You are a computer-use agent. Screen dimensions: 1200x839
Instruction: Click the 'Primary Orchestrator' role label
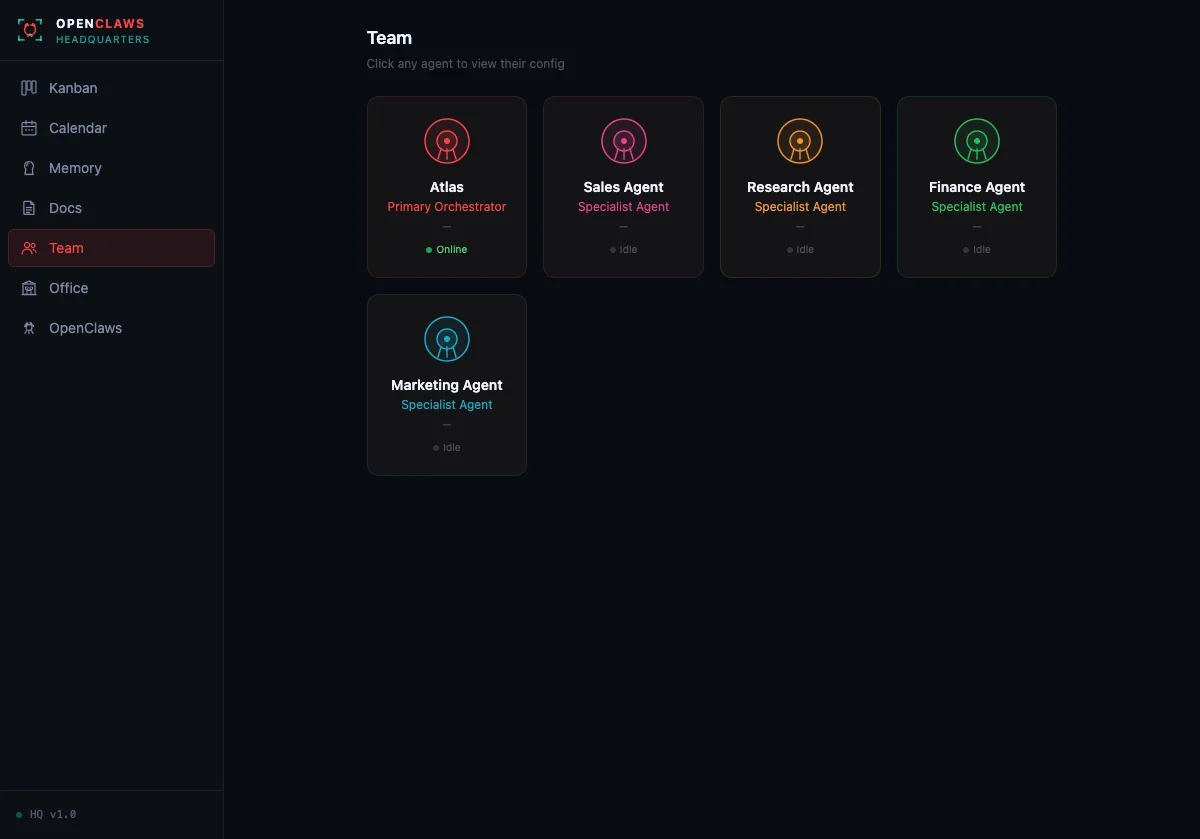tap(447, 207)
